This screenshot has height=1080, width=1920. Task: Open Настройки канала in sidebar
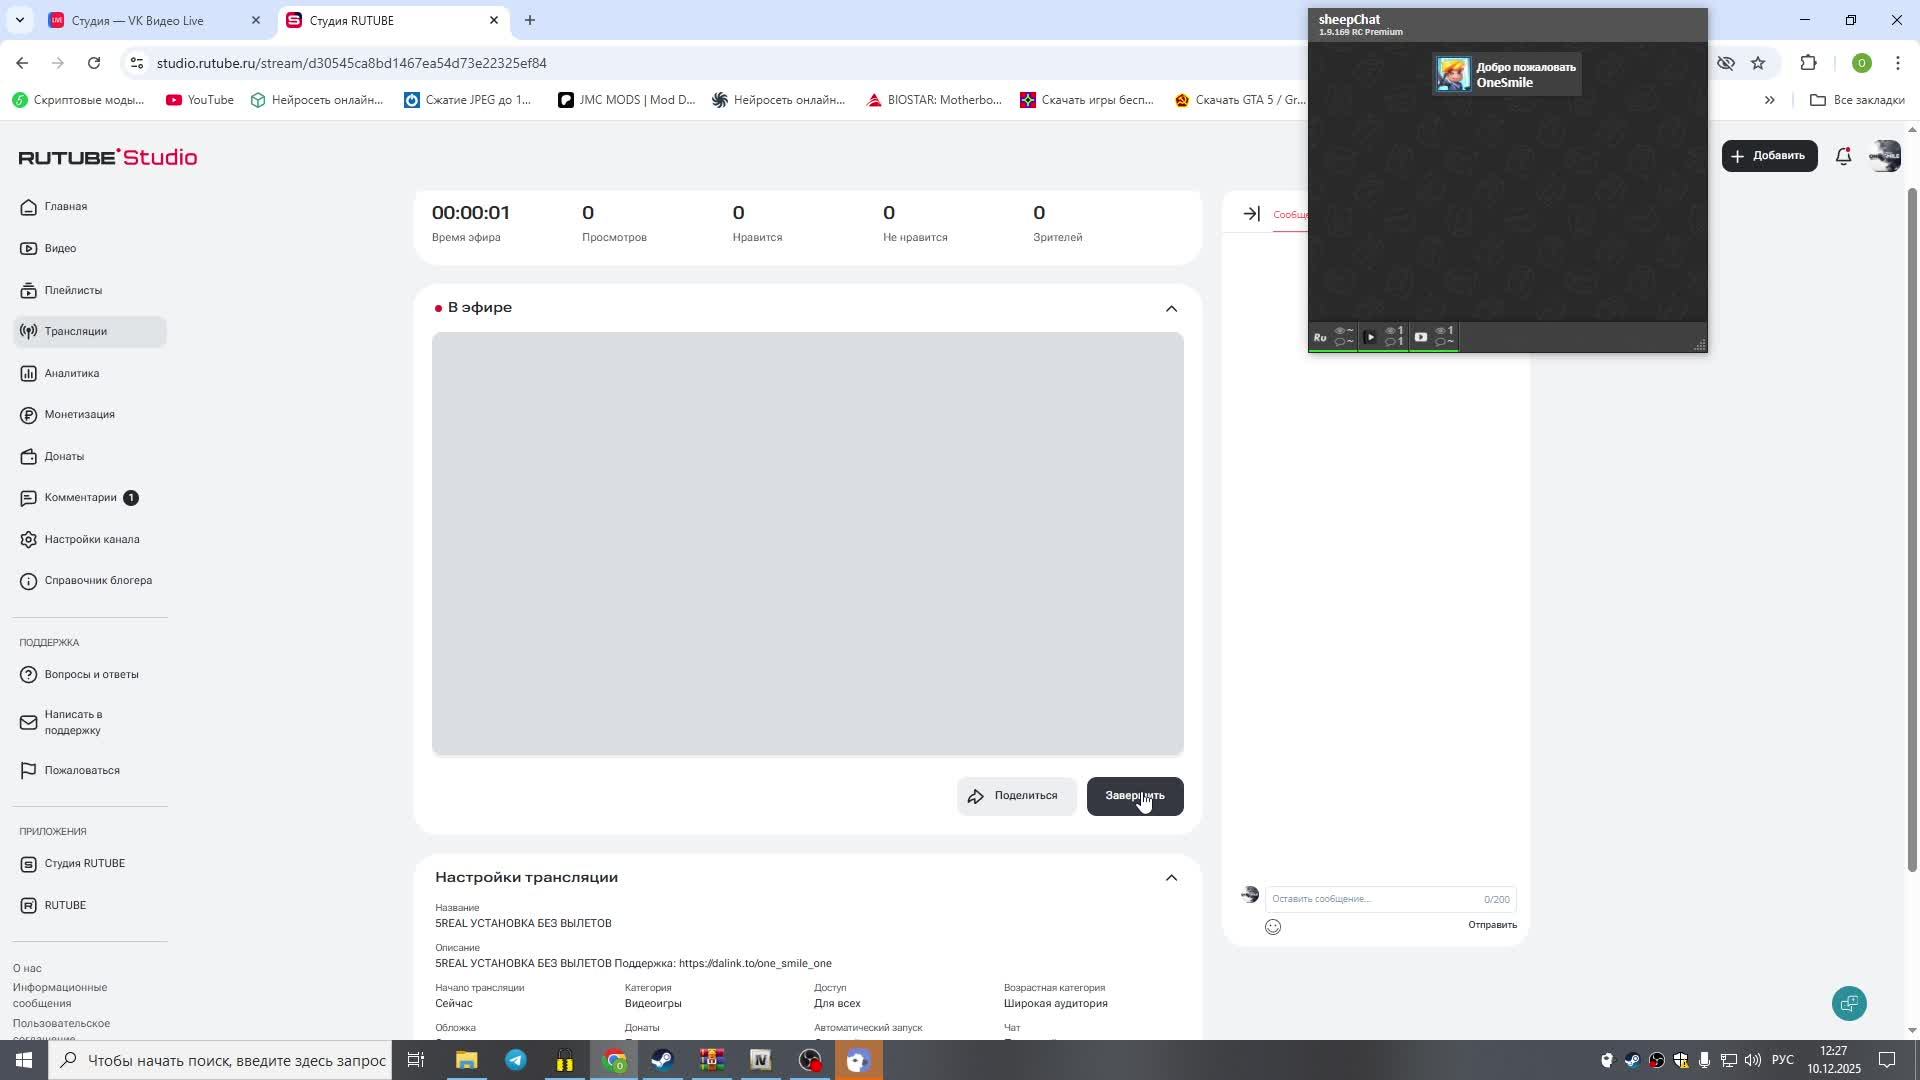click(x=91, y=539)
